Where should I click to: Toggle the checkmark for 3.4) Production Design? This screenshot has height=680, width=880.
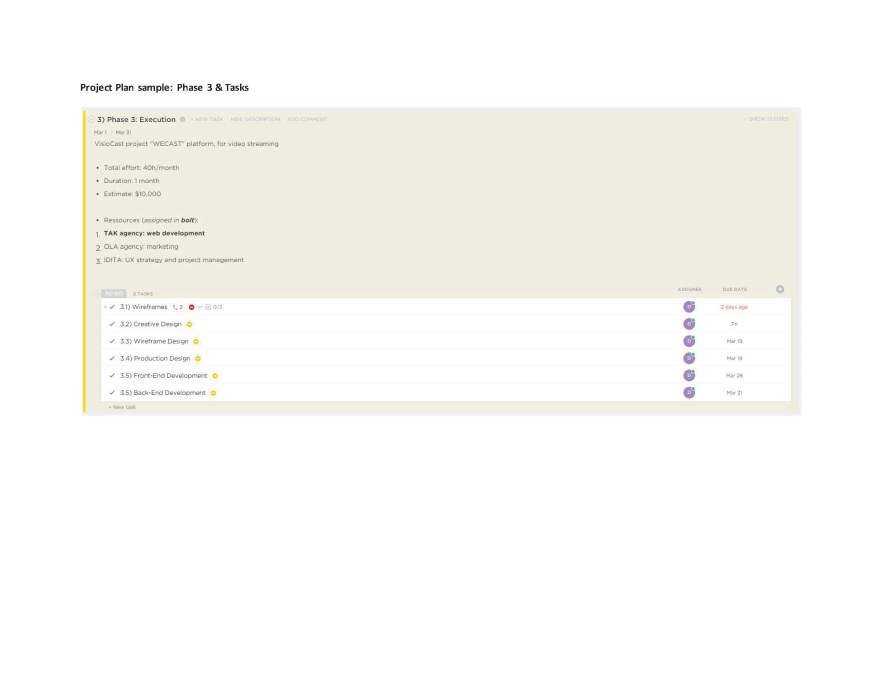[112, 359]
